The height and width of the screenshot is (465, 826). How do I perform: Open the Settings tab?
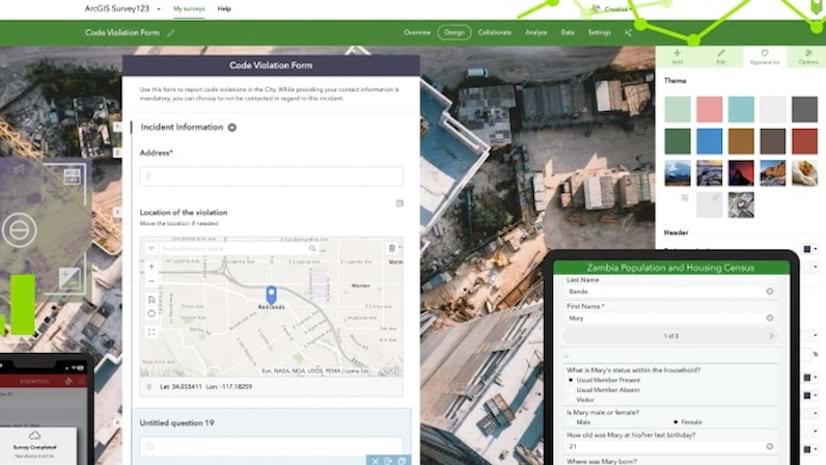click(x=599, y=33)
